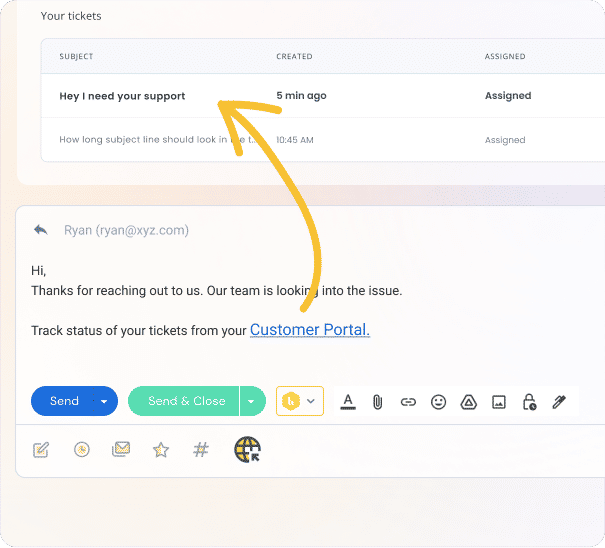Click the compose note pencil-square icon
Image resolution: width=605 pixels, height=548 pixels.
coord(41,450)
